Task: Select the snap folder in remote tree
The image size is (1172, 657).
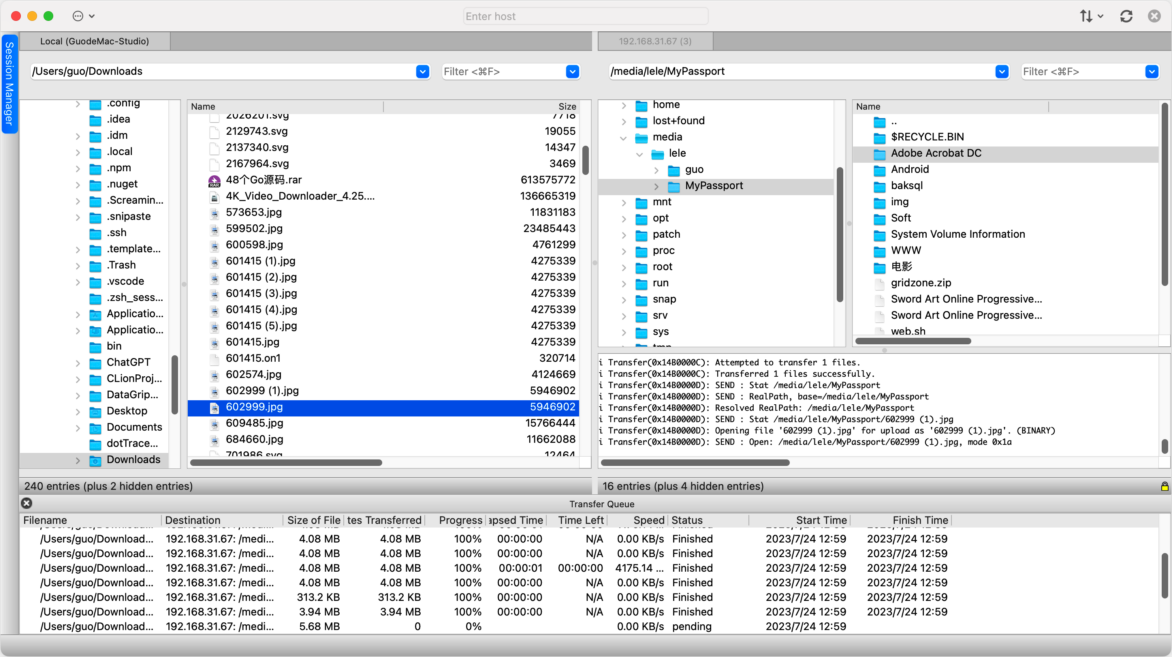Action: pyautogui.click(x=664, y=300)
